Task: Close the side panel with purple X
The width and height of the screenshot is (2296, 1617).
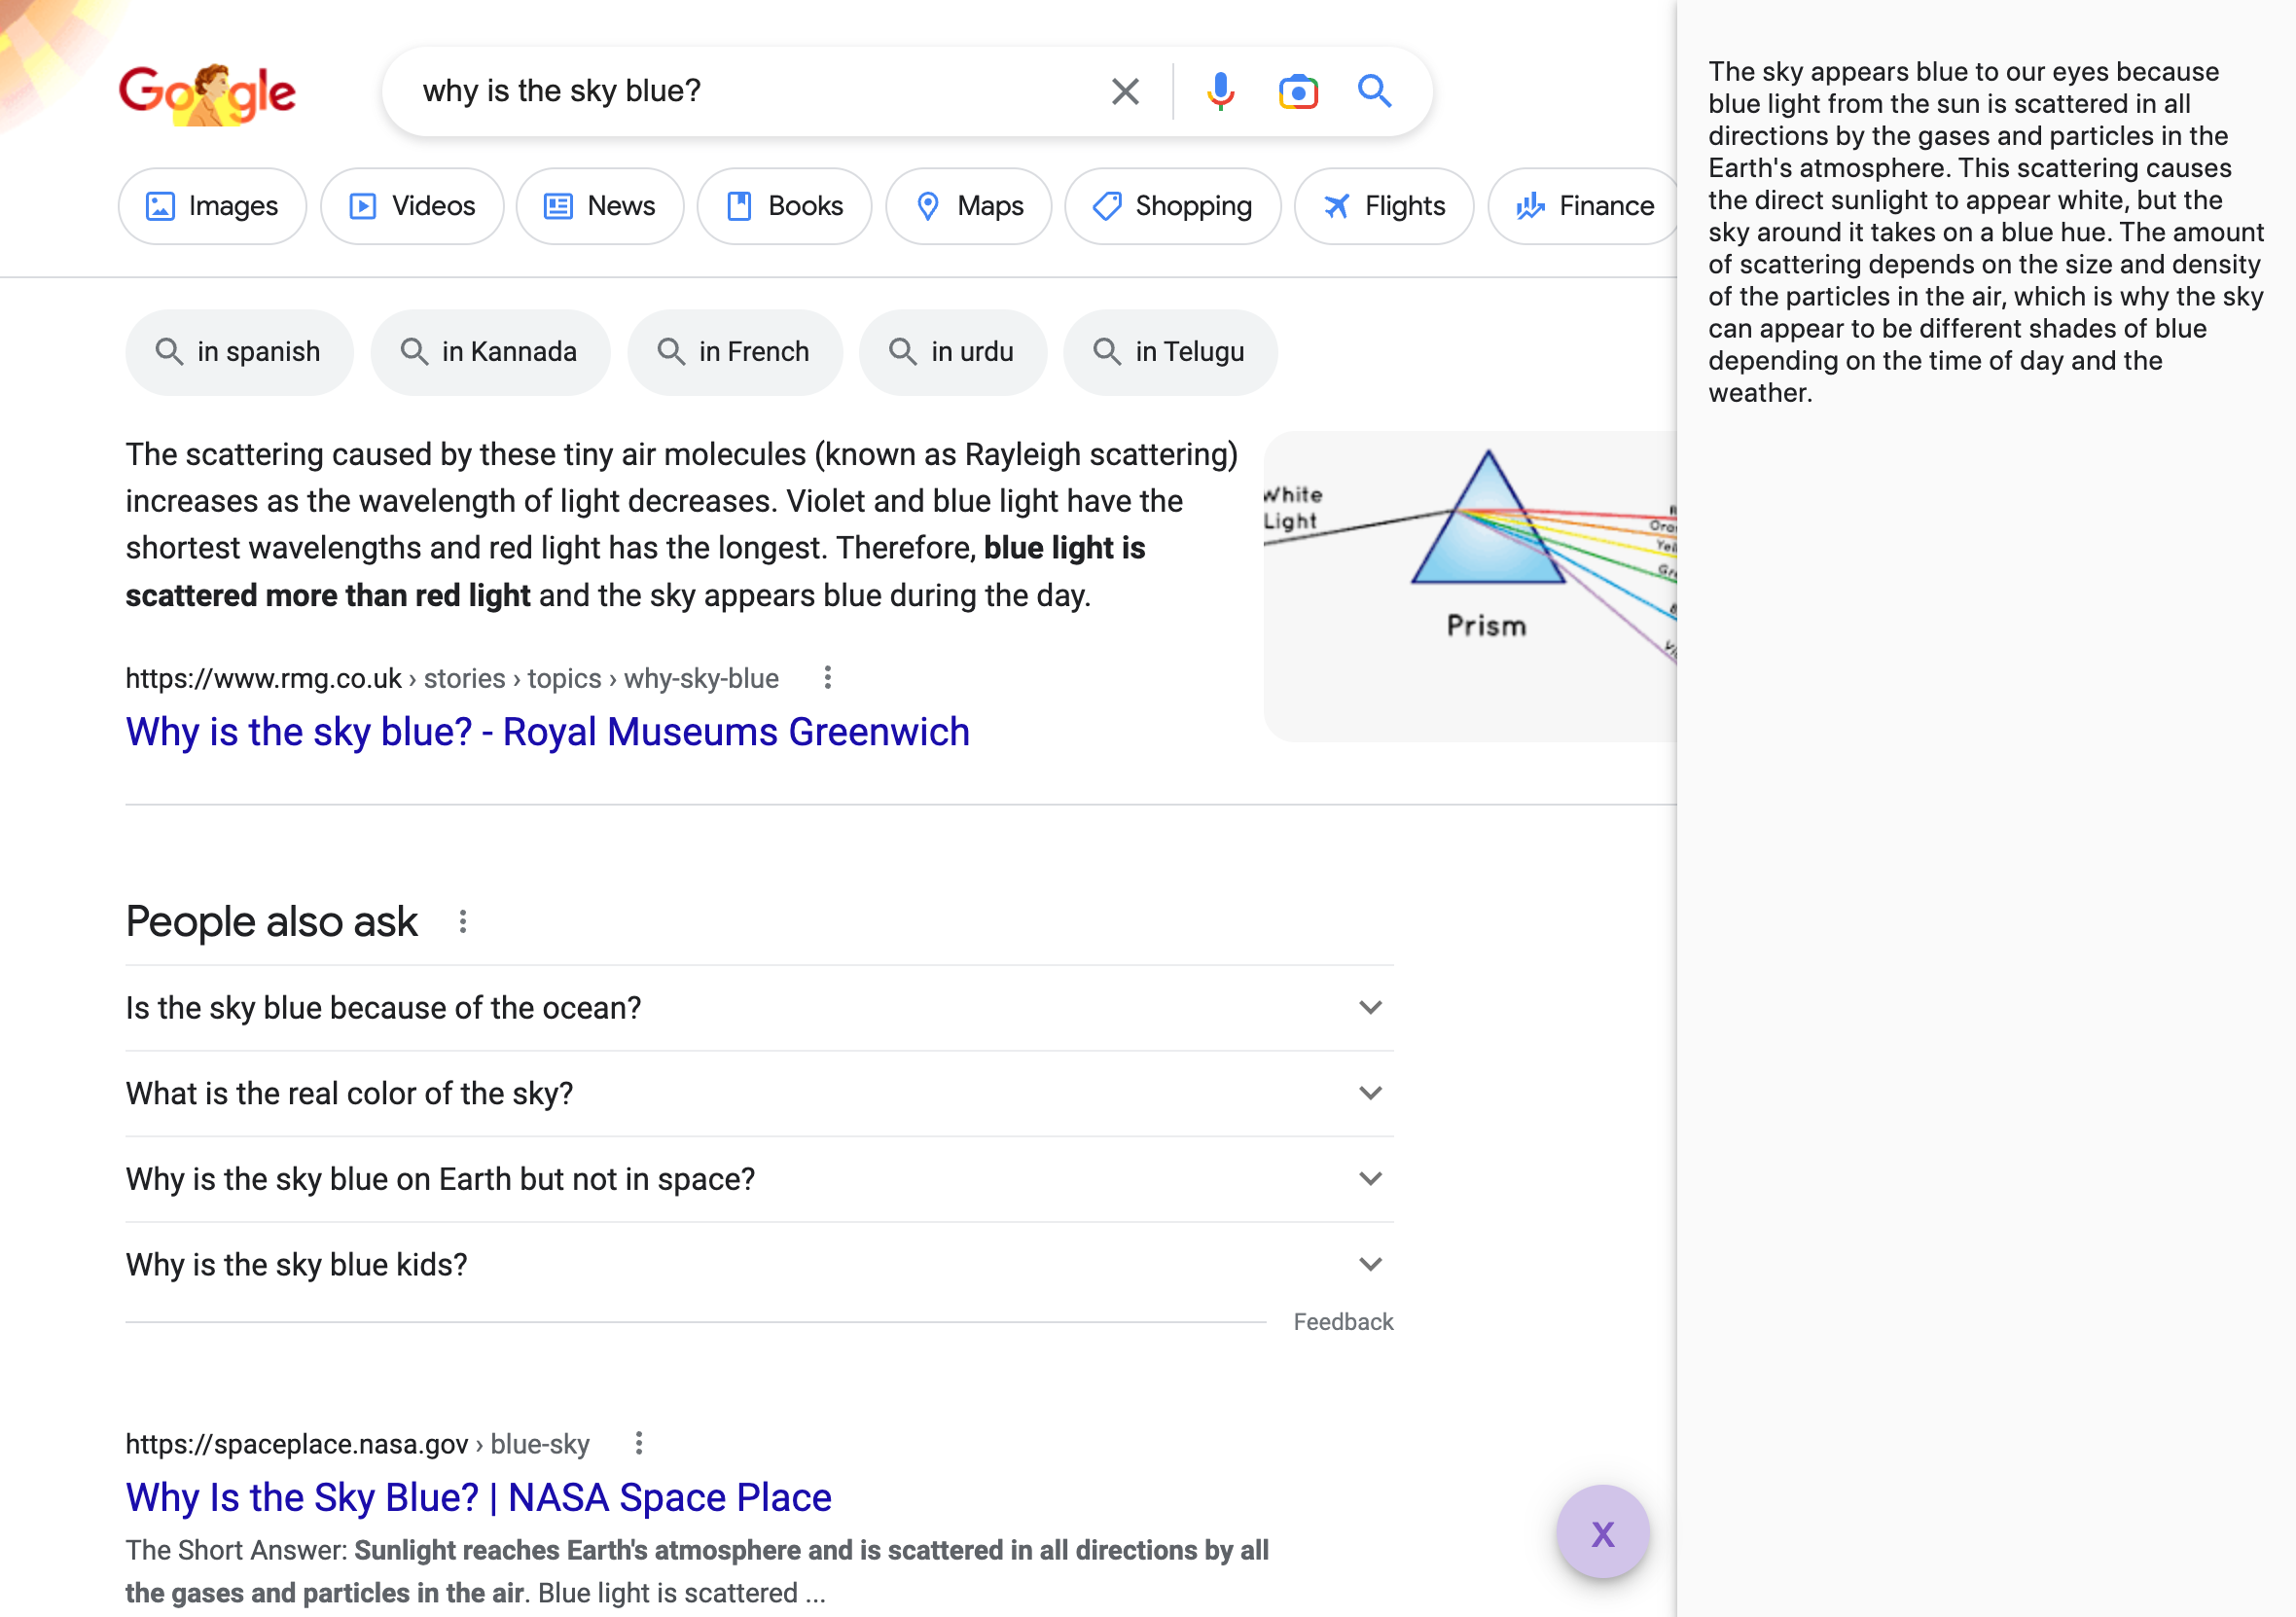Action: [x=1602, y=1533]
